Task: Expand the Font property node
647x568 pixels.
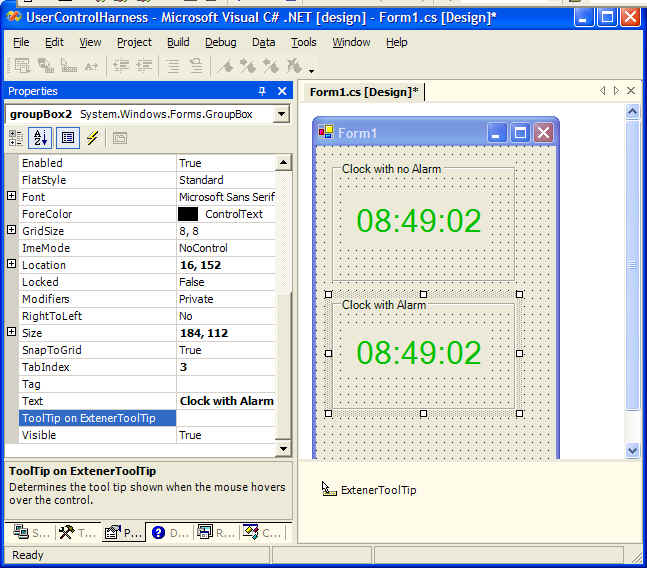Action: (x=11, y=197)
